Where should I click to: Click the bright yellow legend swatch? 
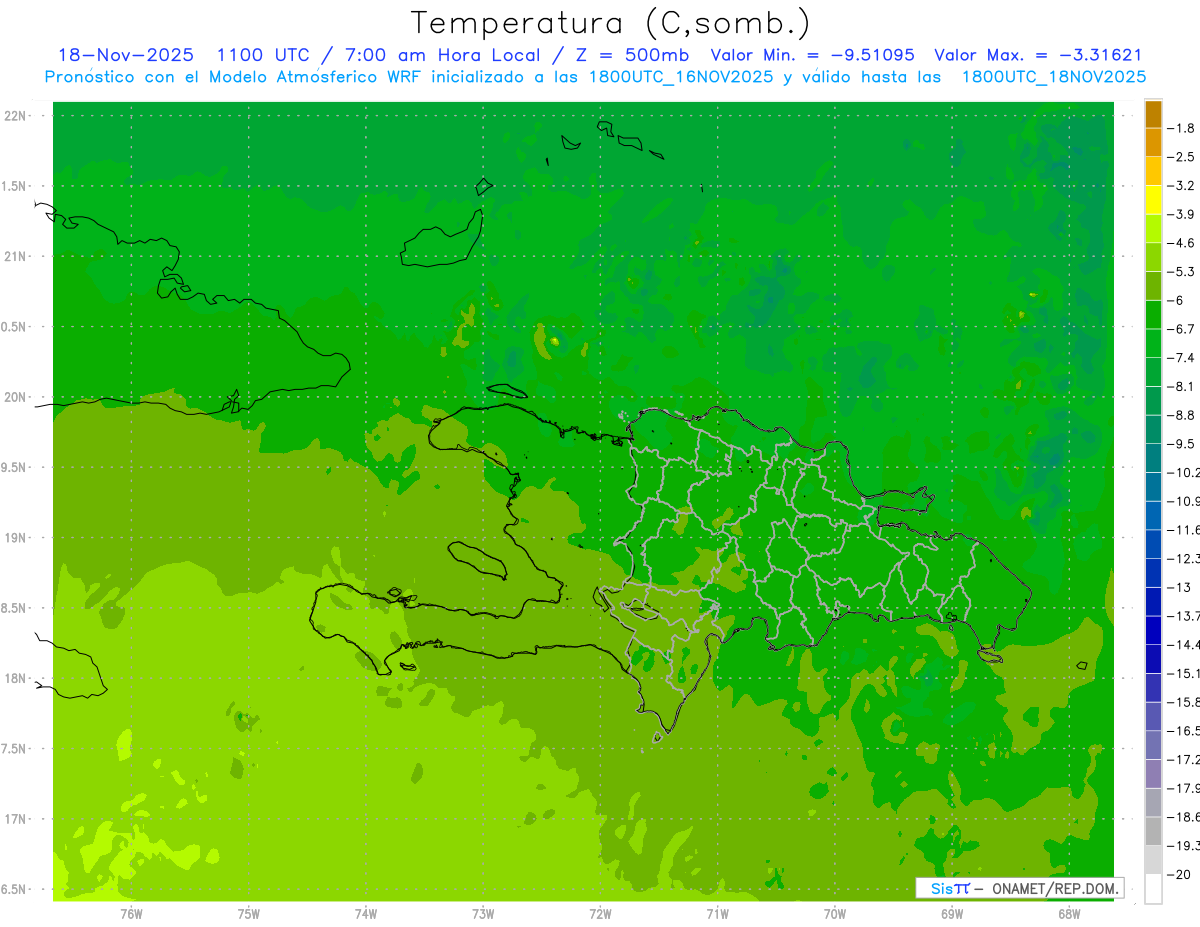point(1153,200)
